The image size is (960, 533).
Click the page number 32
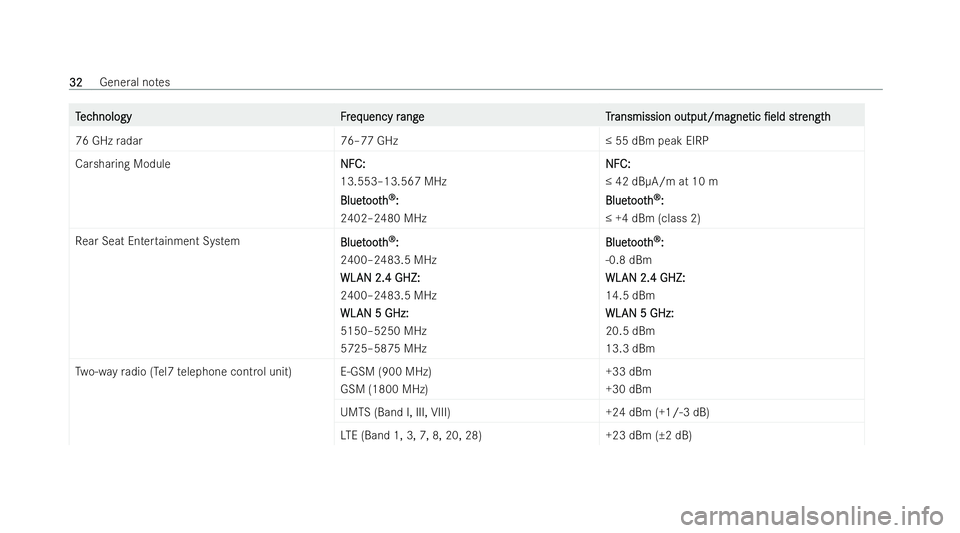76,82
